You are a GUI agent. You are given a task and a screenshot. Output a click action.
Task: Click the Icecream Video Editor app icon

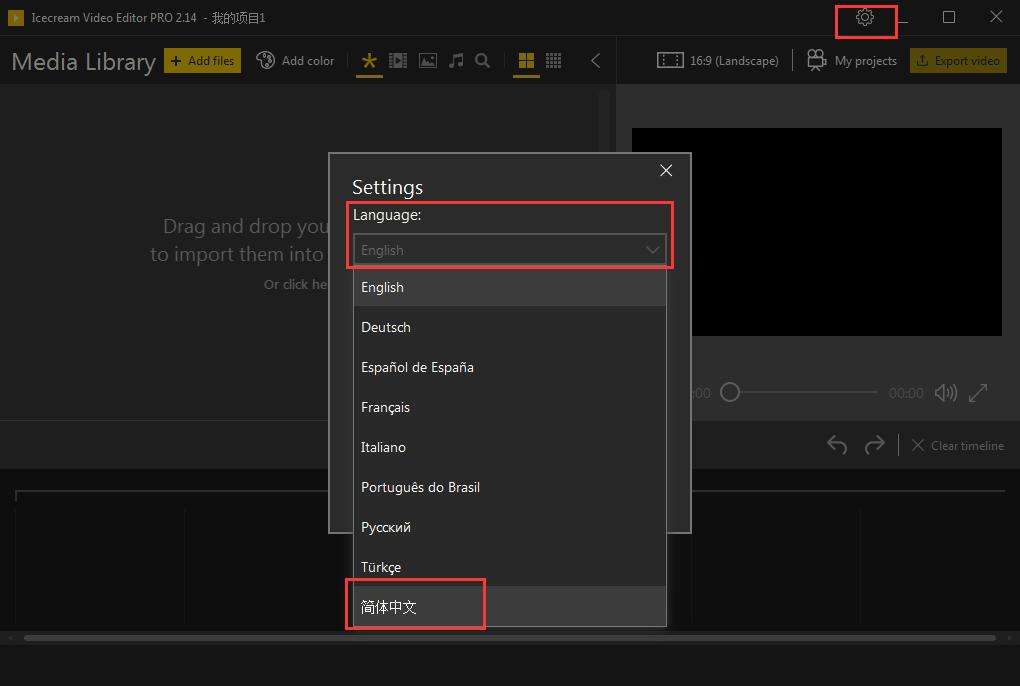[16, 18]
